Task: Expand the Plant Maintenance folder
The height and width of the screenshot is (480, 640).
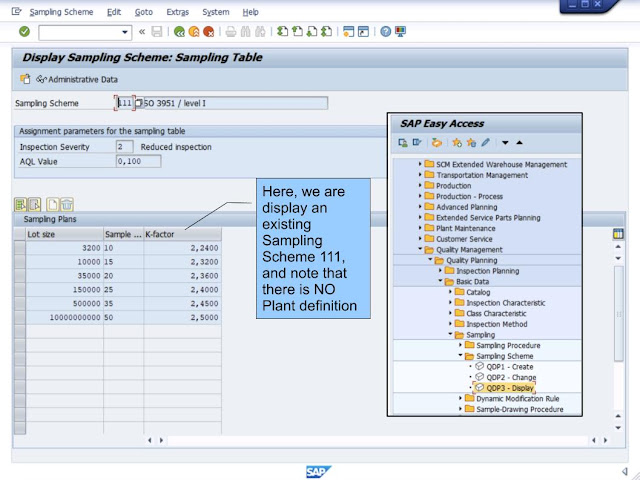Action: pyautogui.click(x=420, y=228)
